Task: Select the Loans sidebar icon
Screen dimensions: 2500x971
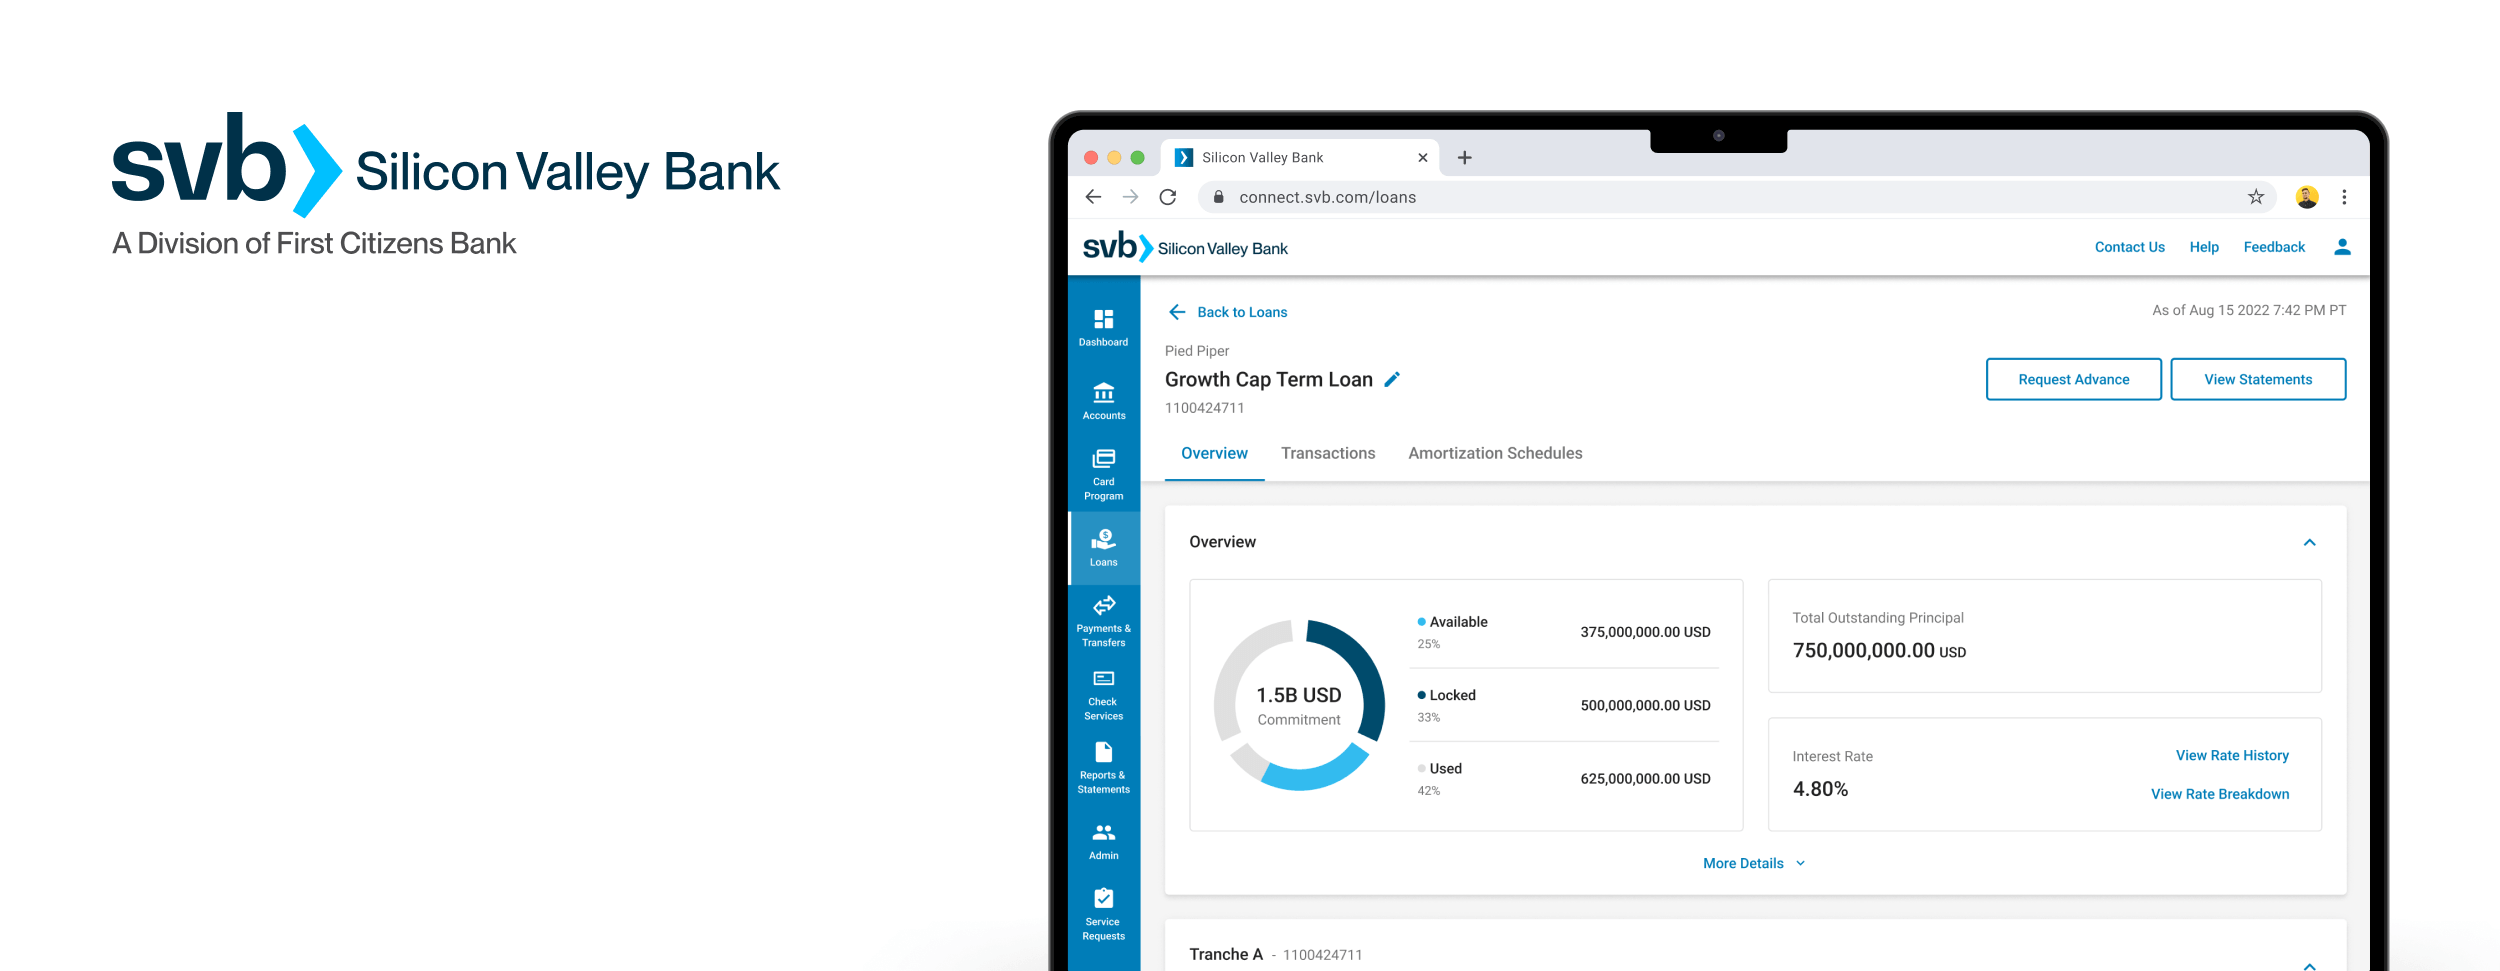Action: pos(1103,548)
